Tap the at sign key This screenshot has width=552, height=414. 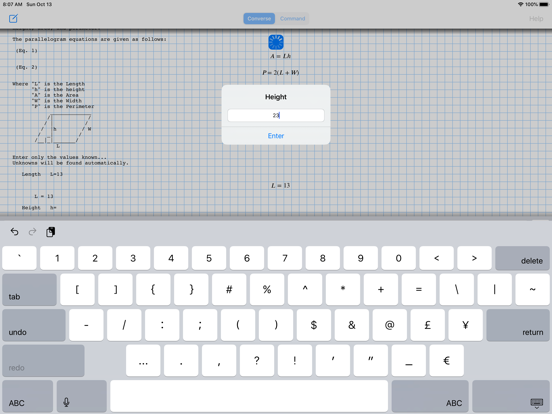tap(389, 325)
